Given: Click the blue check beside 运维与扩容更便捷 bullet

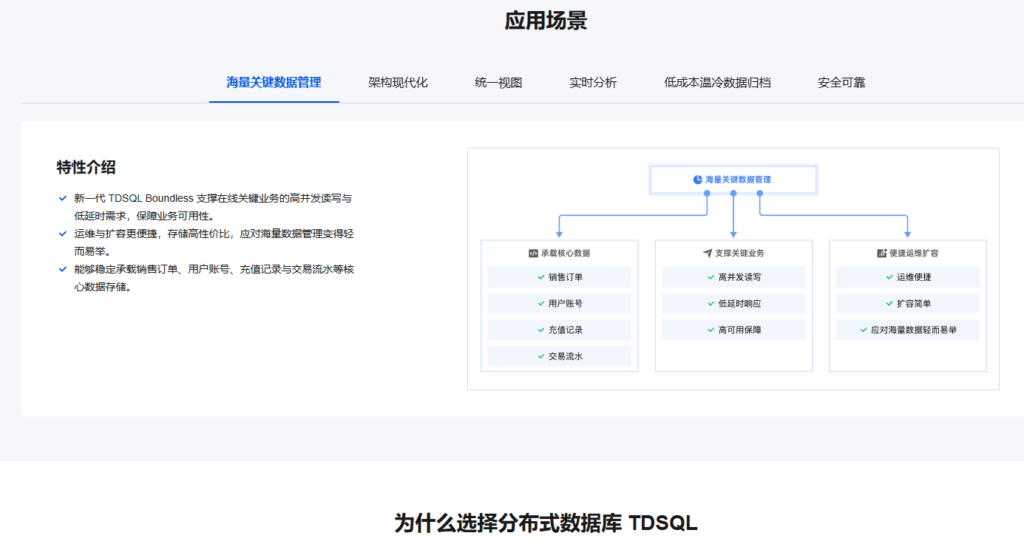Looking at the screenshot, I should click(x=63, y=234).
